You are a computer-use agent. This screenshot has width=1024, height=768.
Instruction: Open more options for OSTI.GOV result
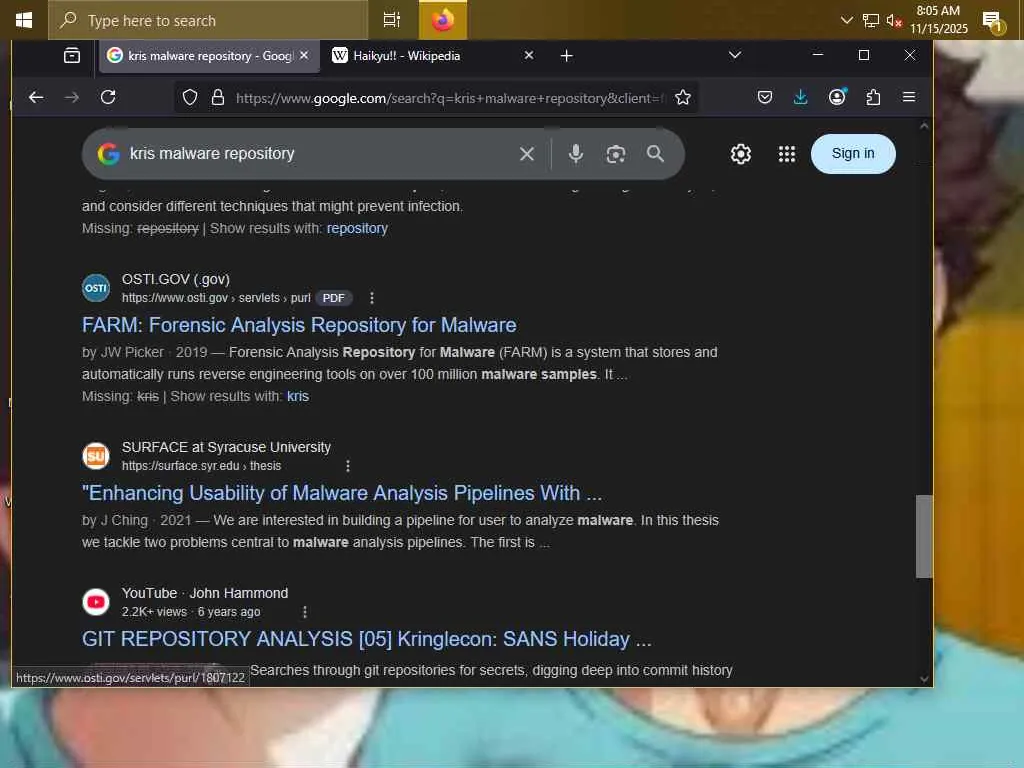point(372,298)
